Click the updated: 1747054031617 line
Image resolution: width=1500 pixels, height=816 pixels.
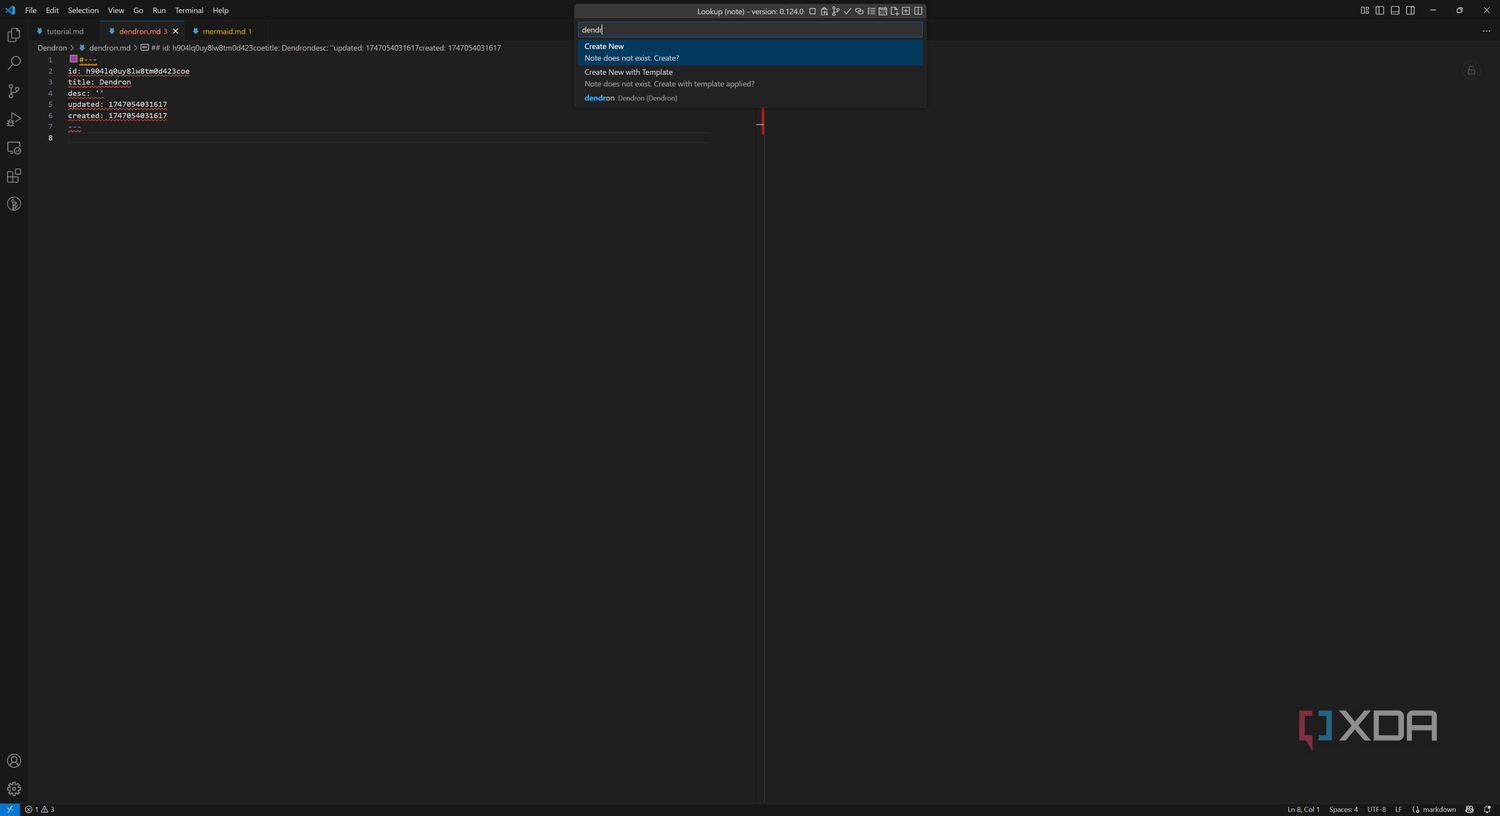click(x=117, y=104)
